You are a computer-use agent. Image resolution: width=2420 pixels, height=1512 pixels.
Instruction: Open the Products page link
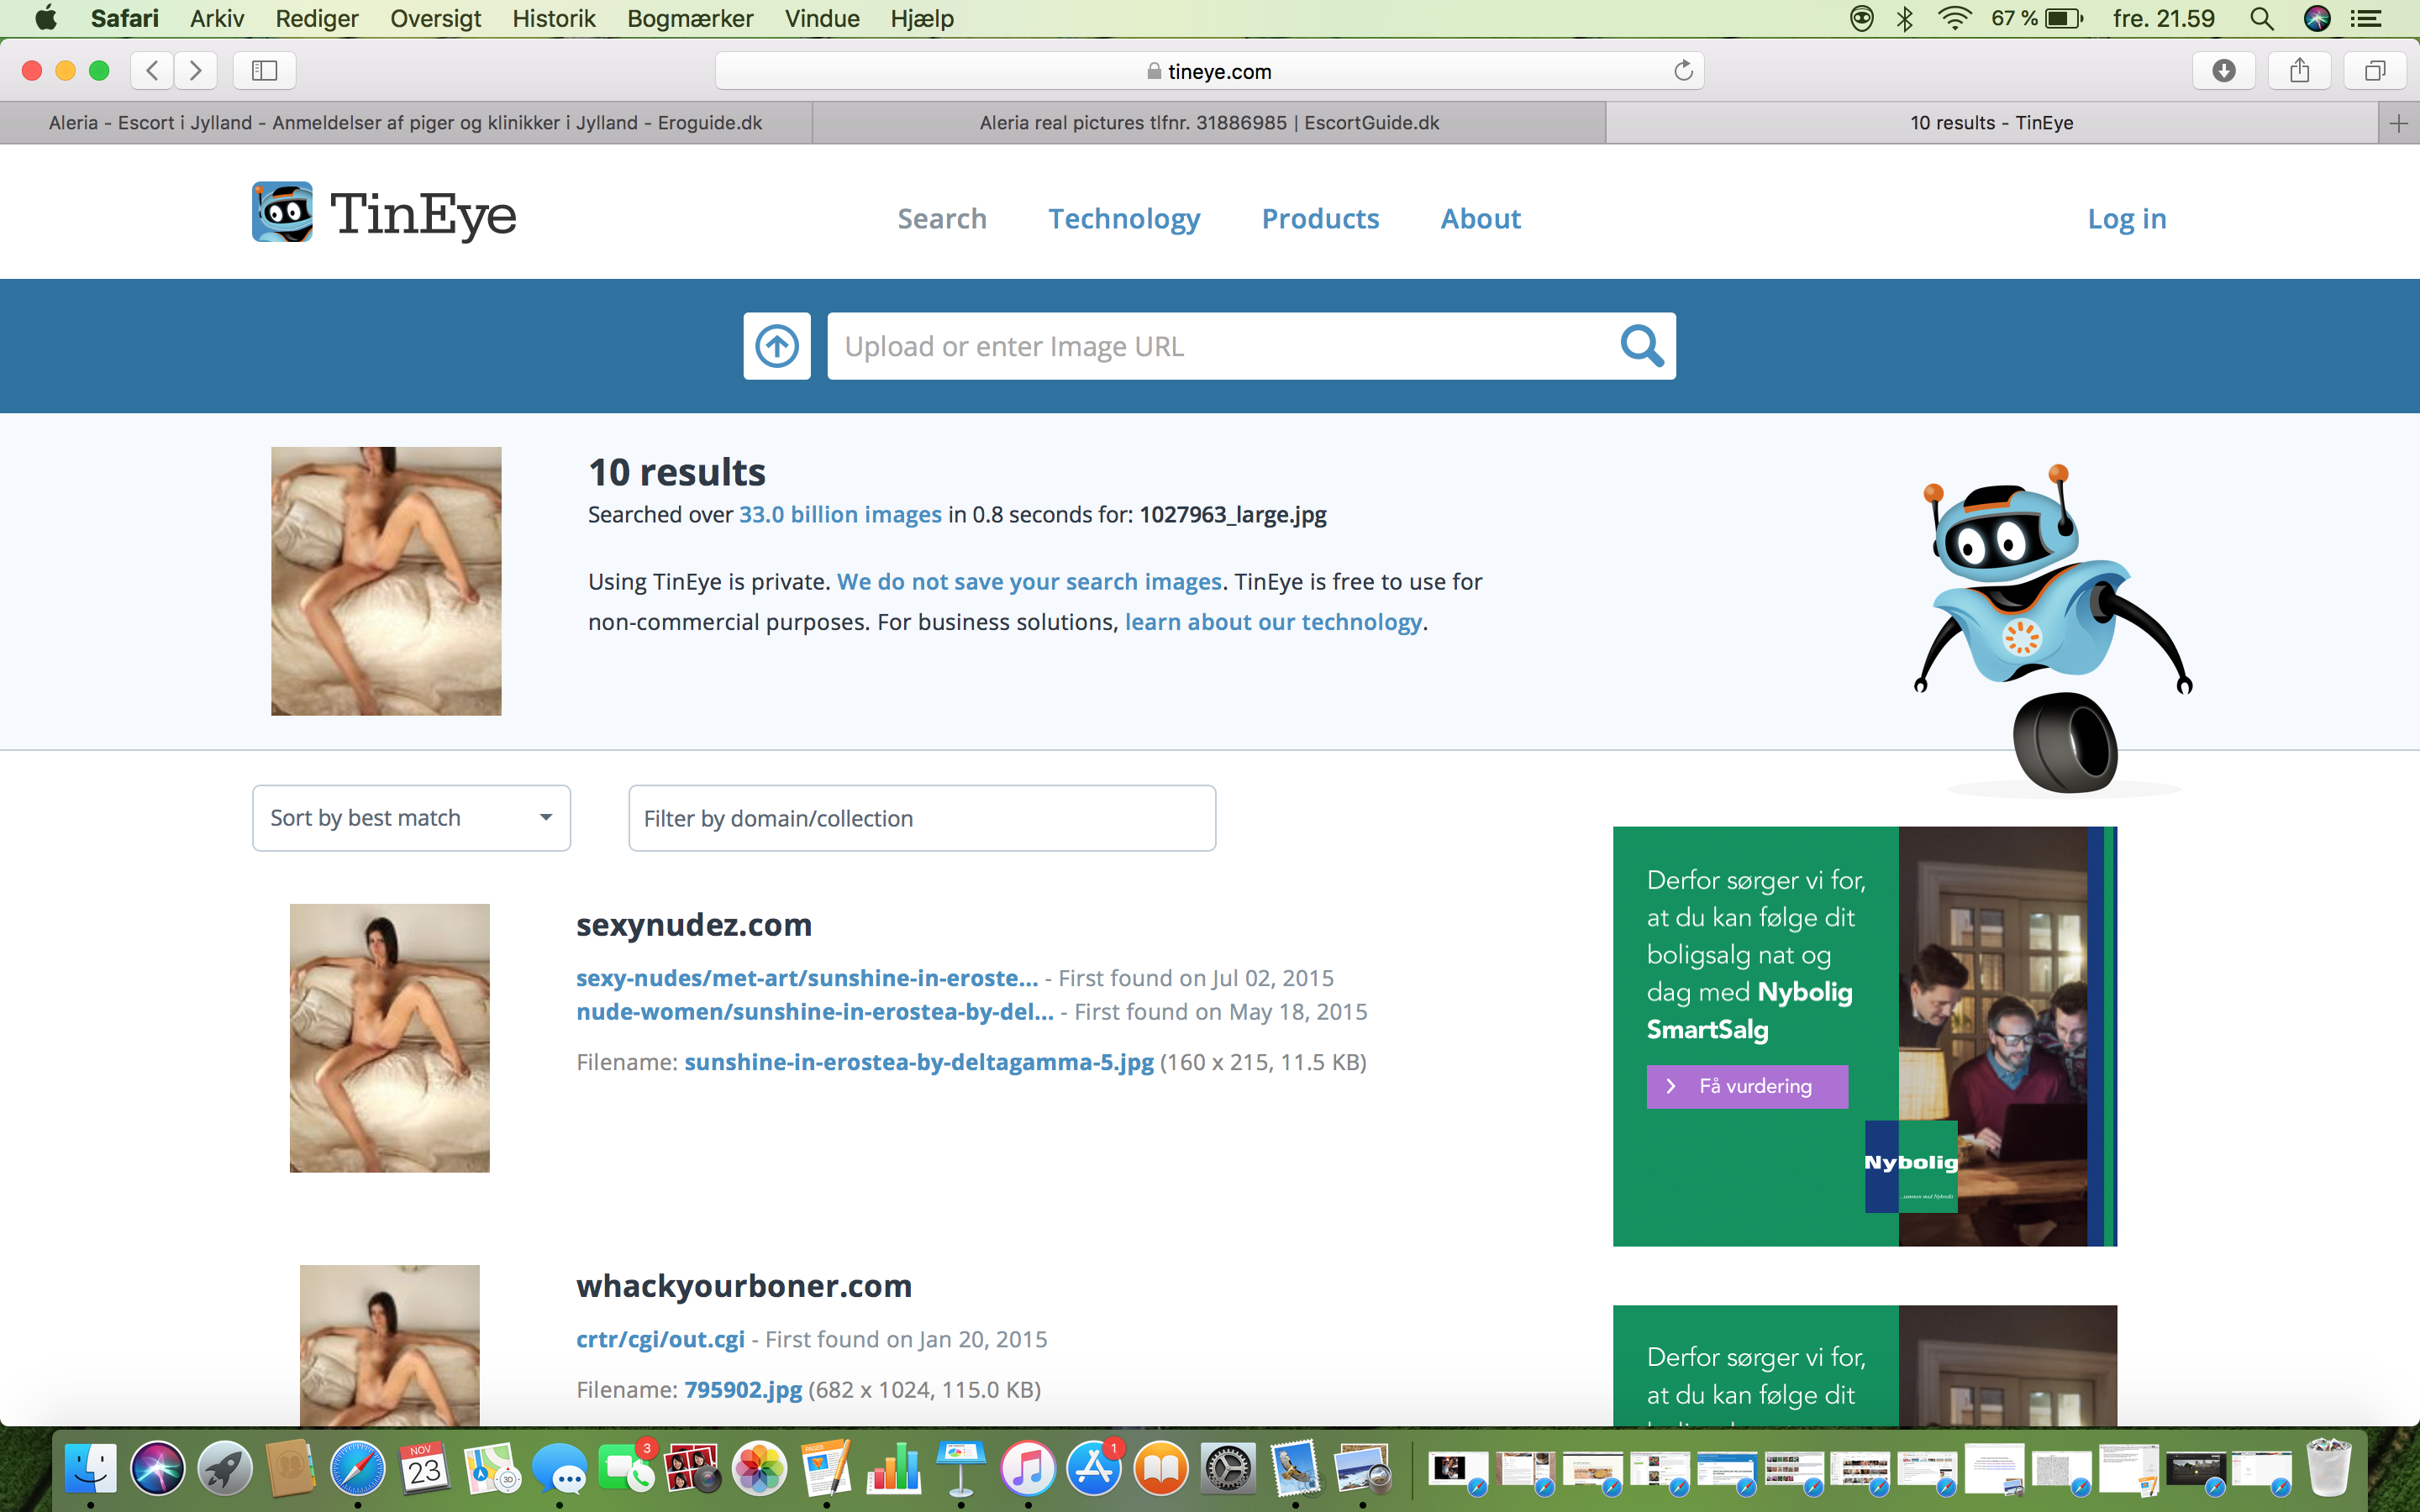pyautogui.click(x=1320, y=218)
